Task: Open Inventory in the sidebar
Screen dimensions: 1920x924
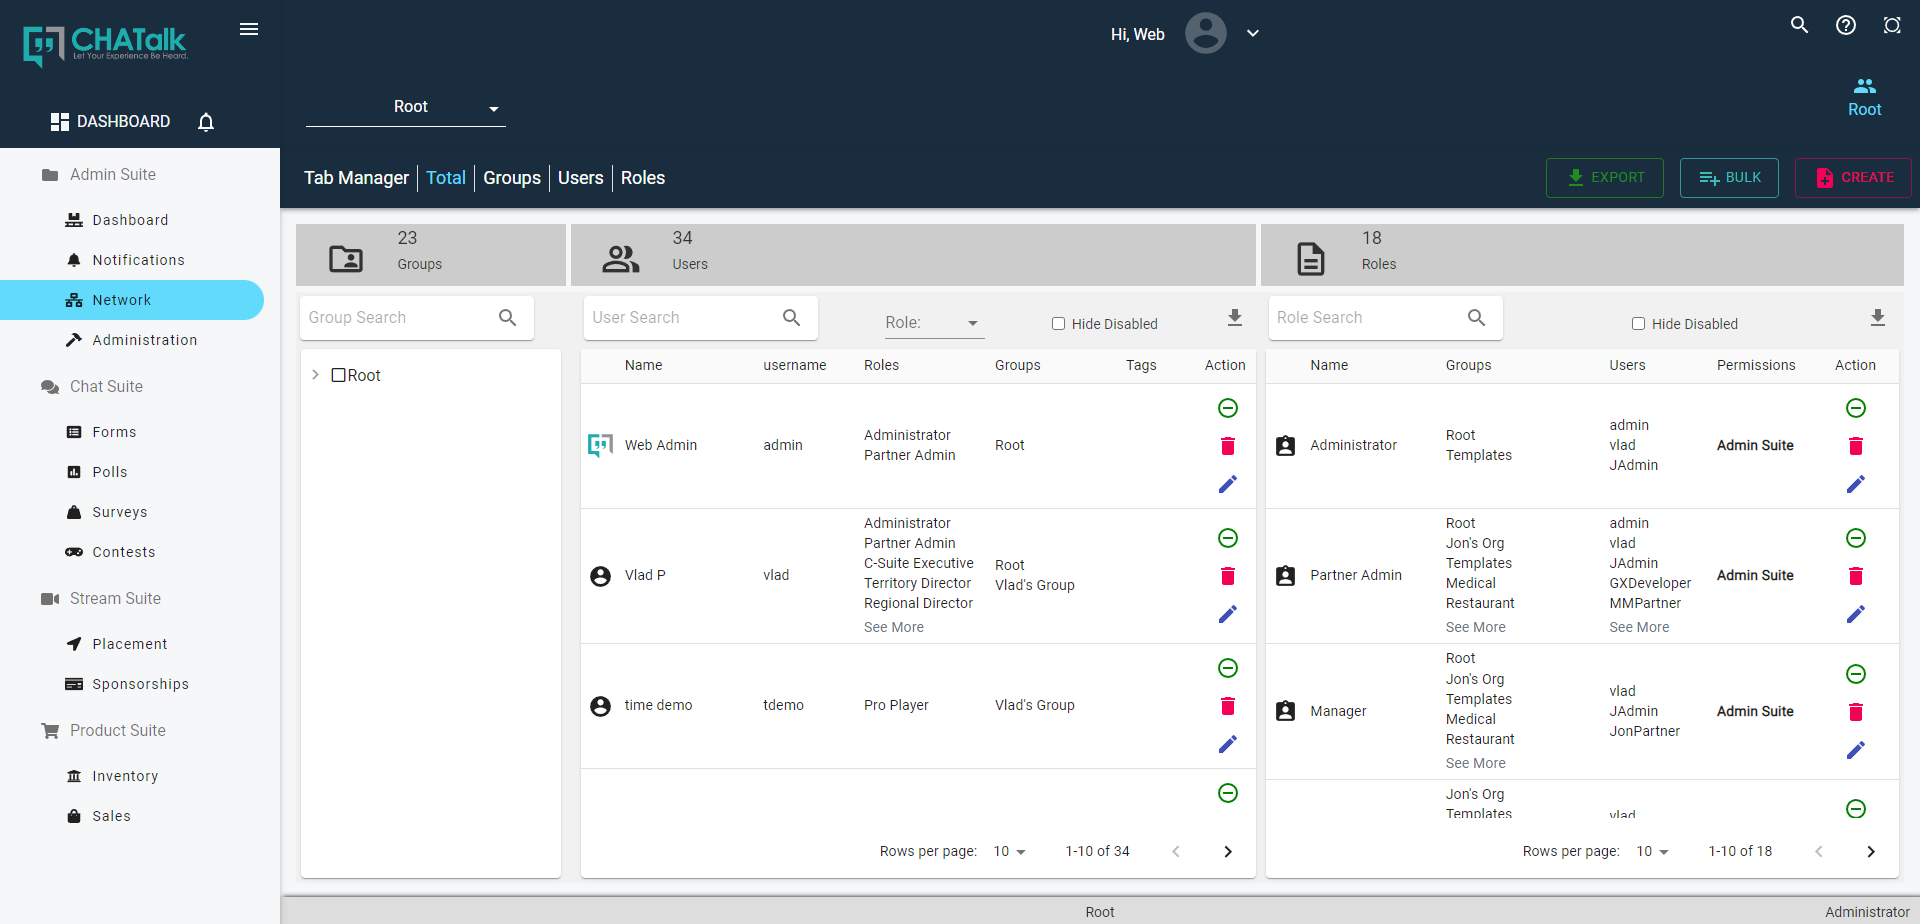Action: click(x=132, y=776)
